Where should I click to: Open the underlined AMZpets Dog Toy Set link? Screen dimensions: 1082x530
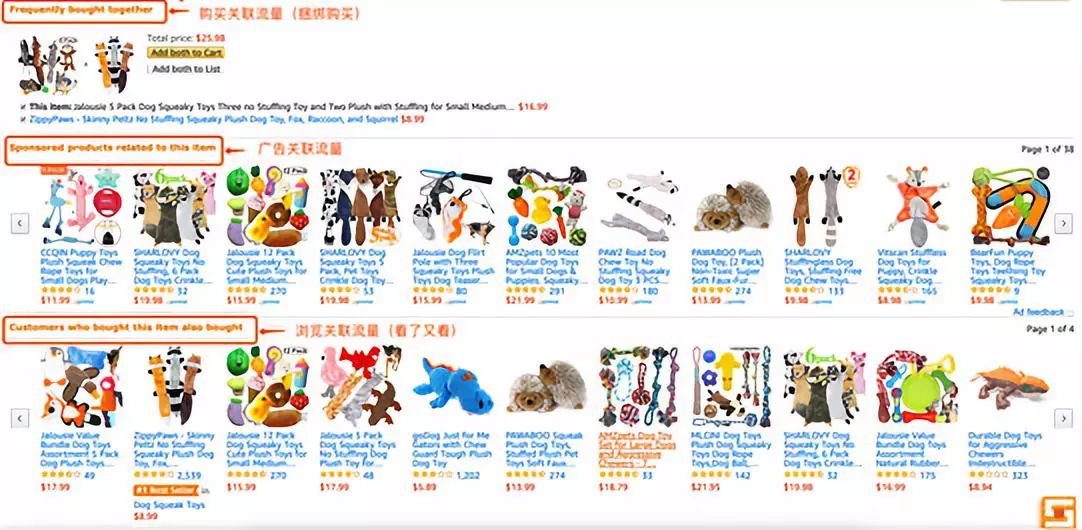pyautogui.click(x=637, y=450)
